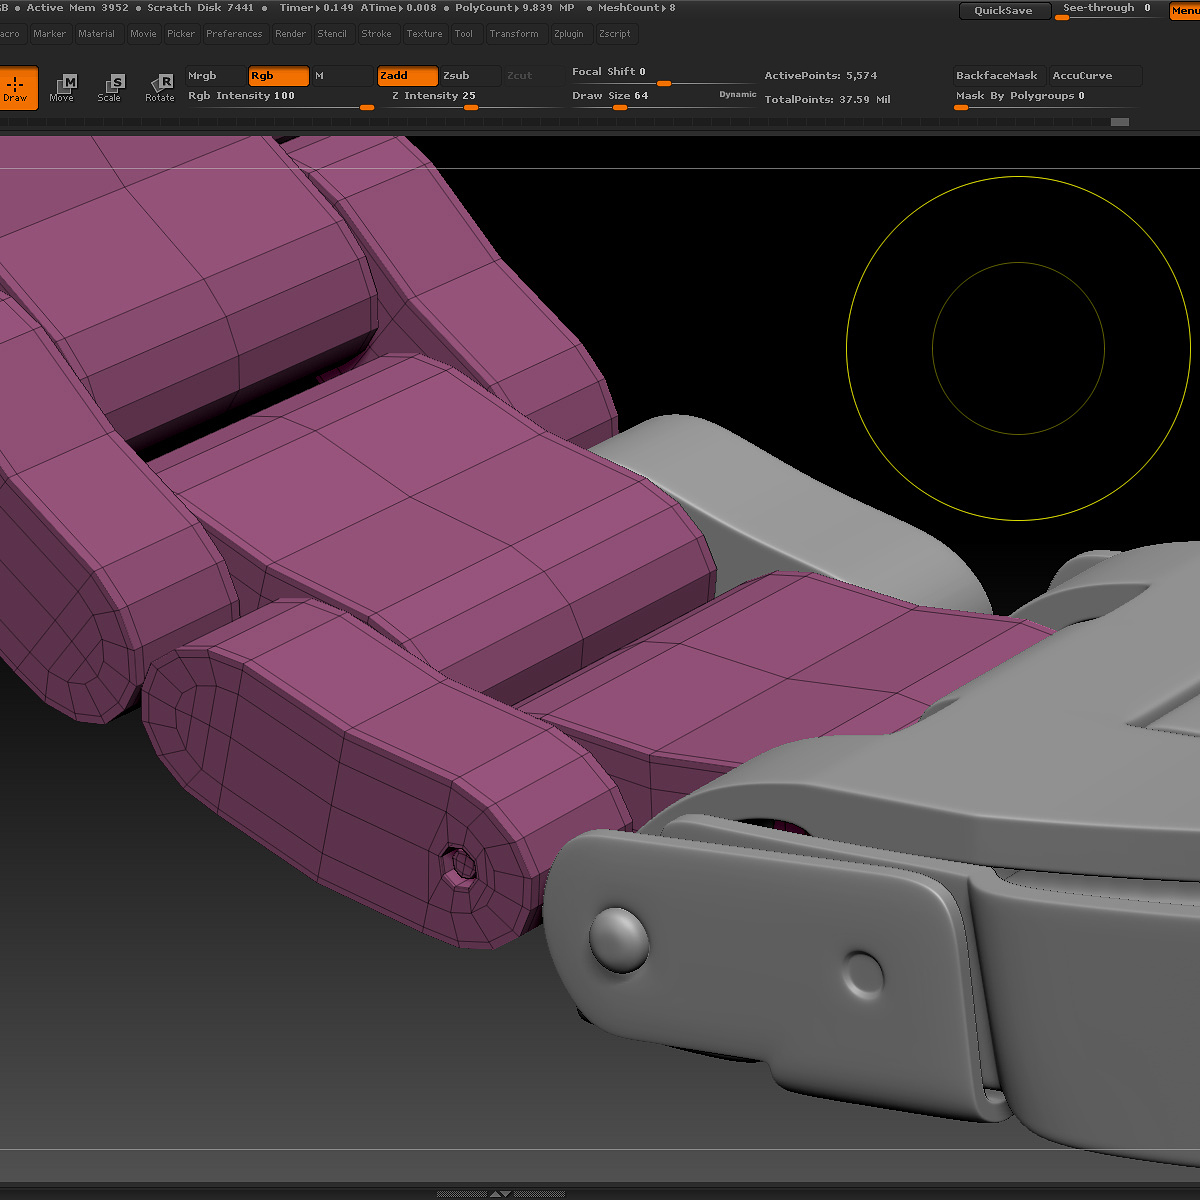Switch on Zsub mode

coord(470,76)
